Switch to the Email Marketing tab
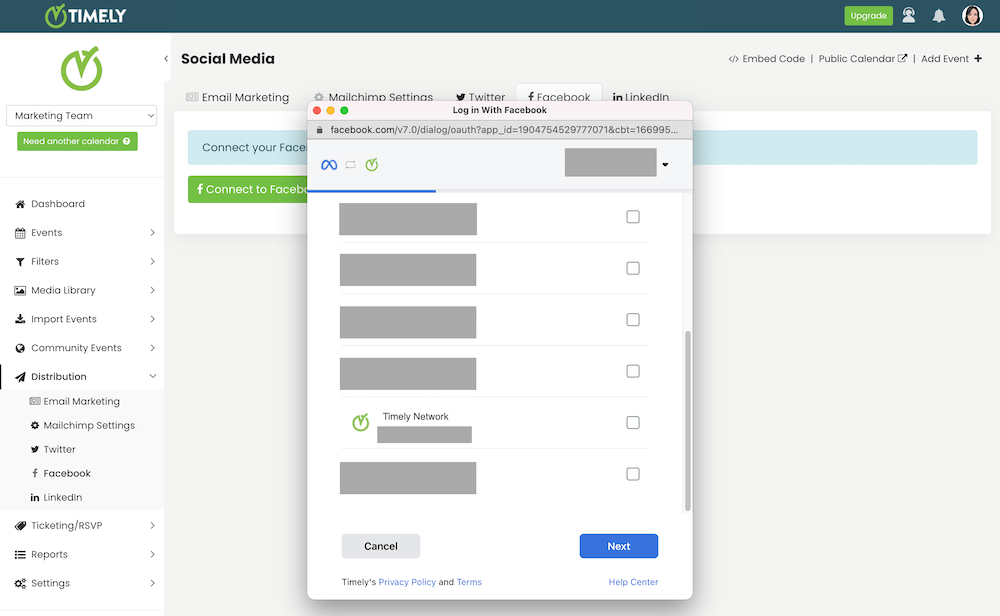The height and width of the screenshot is (616, 1000). (x=237, y=97)
